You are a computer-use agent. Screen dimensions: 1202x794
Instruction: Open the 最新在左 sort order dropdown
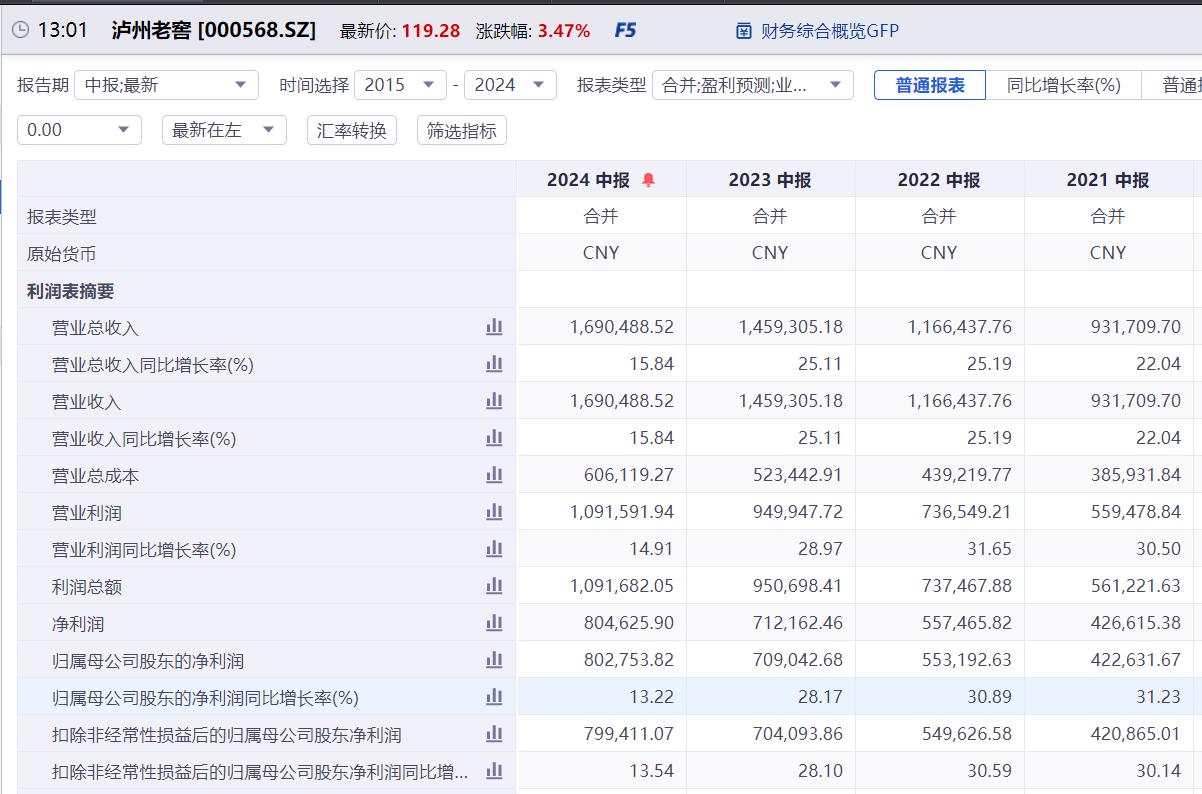coord(223,130)
